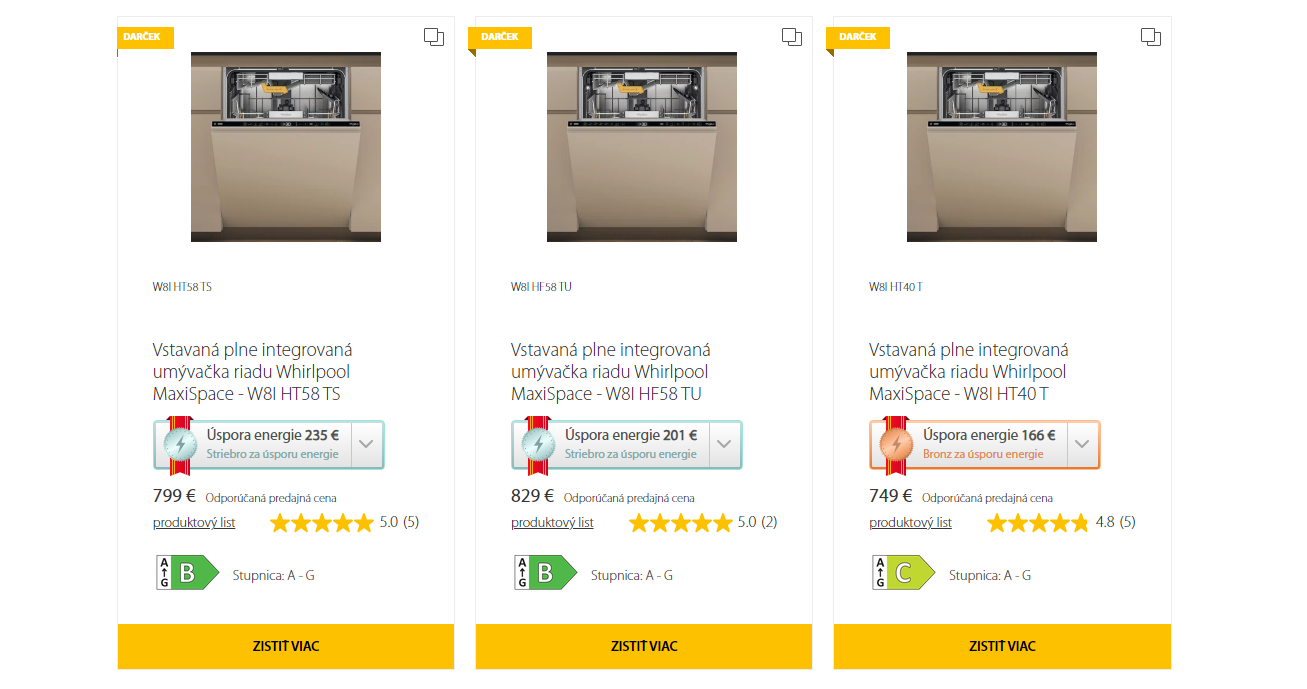Open produktový list for W8I HT40 T

pyautogui.click(x=910, y=523)
